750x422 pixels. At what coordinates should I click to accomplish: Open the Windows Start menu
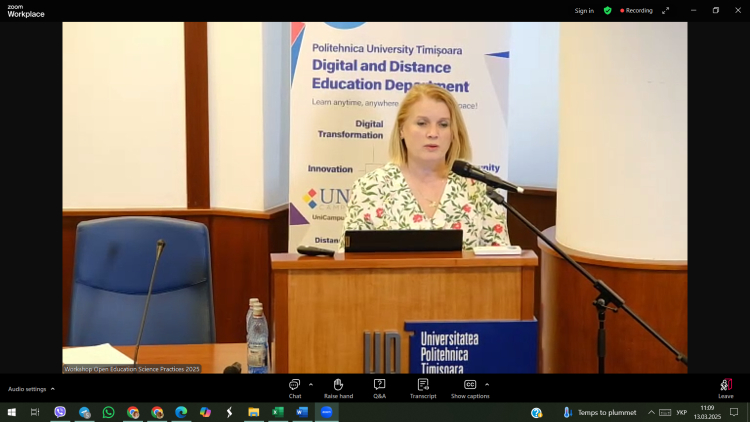pyautogui.click(x=12, y=412)
